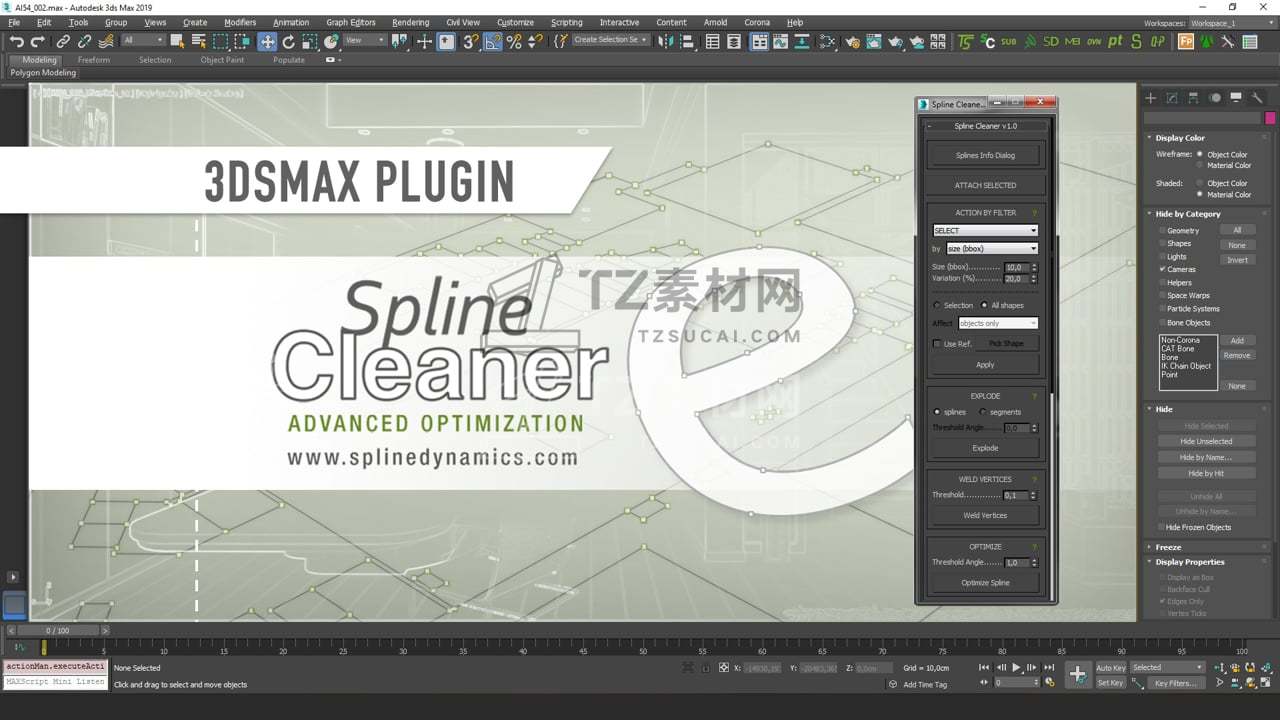Open the Scripting menu
Image resolution: width=1280 pixels, height=720 pixels.
click(566, 22)
